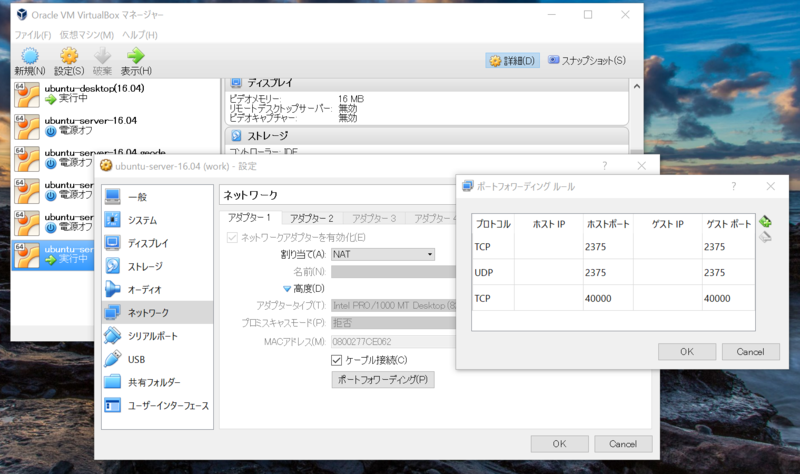The height and width of the screenshot is (474, 800).
Task: Select User Interface (ユーザーインターフェース) category
Action: pos(157,406)
